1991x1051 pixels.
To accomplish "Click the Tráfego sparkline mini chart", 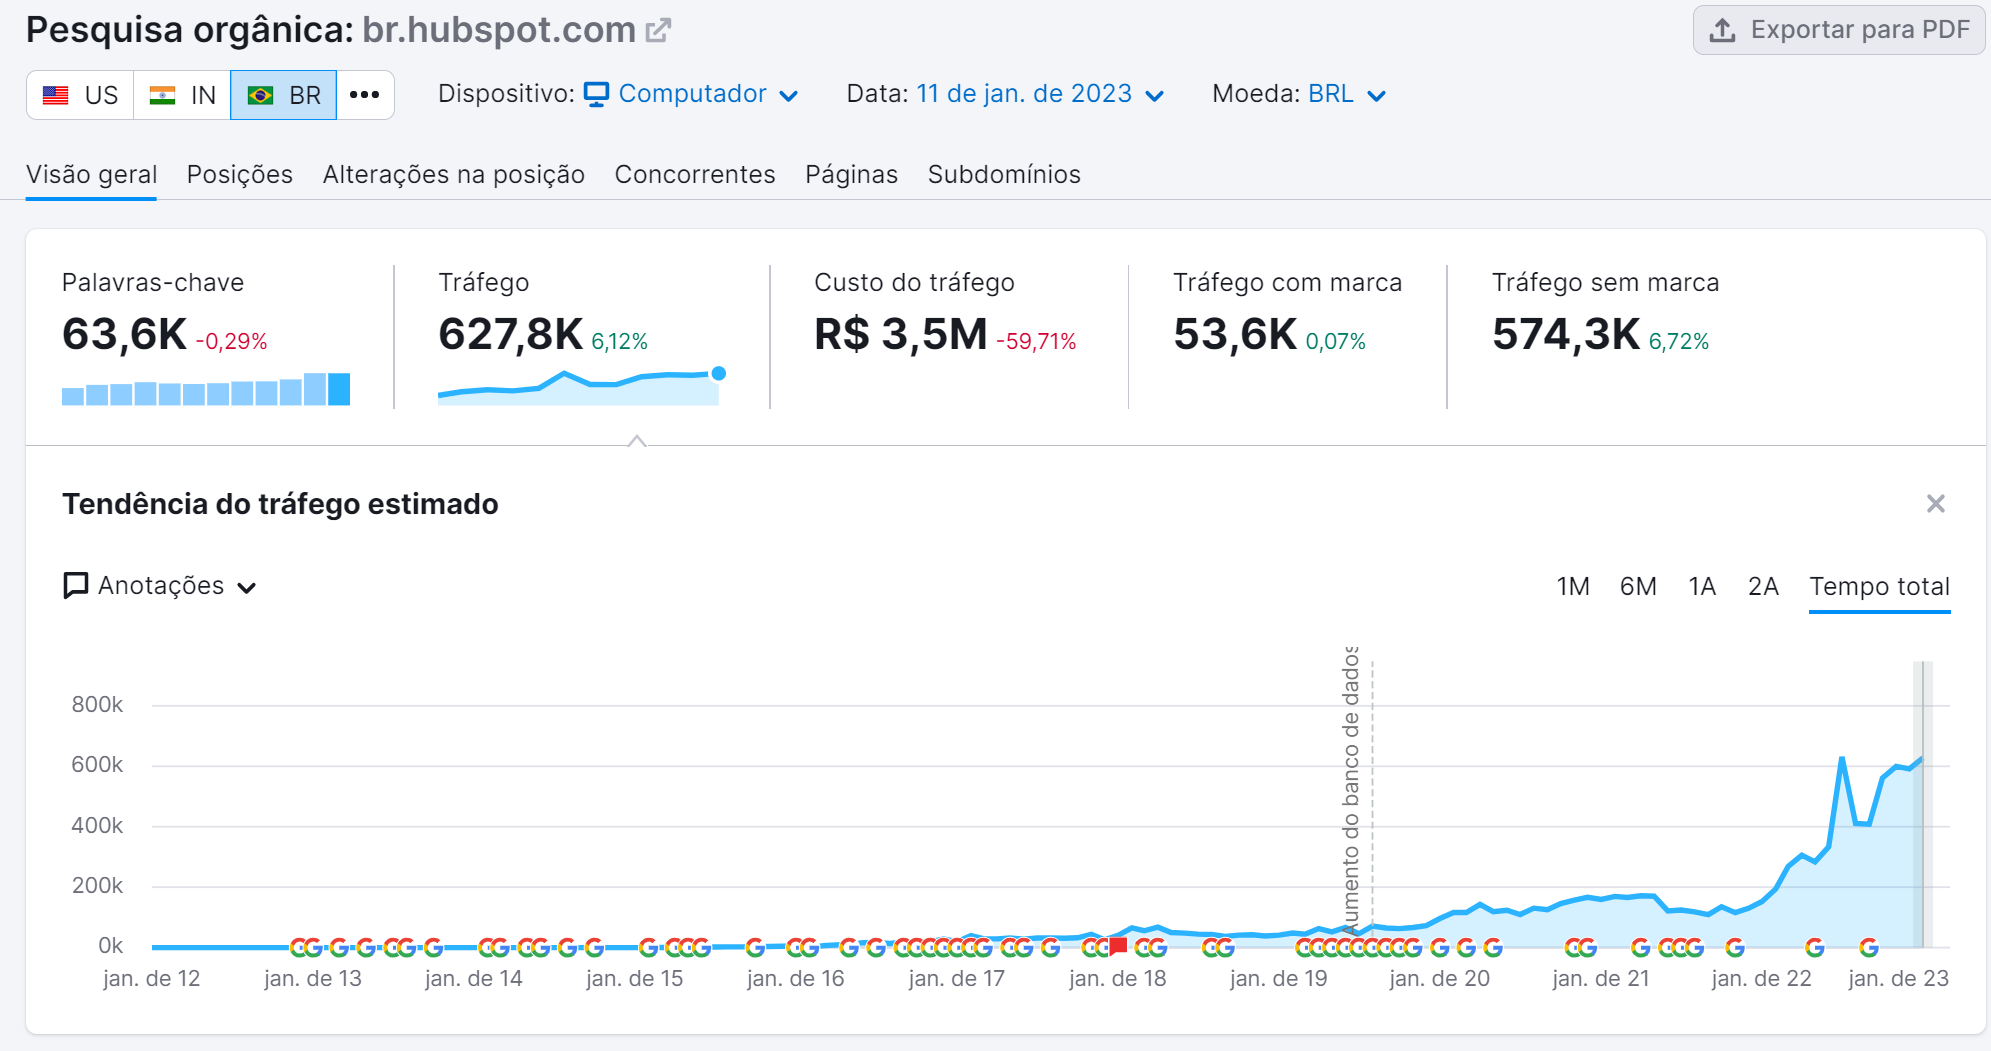I will 581,386.
